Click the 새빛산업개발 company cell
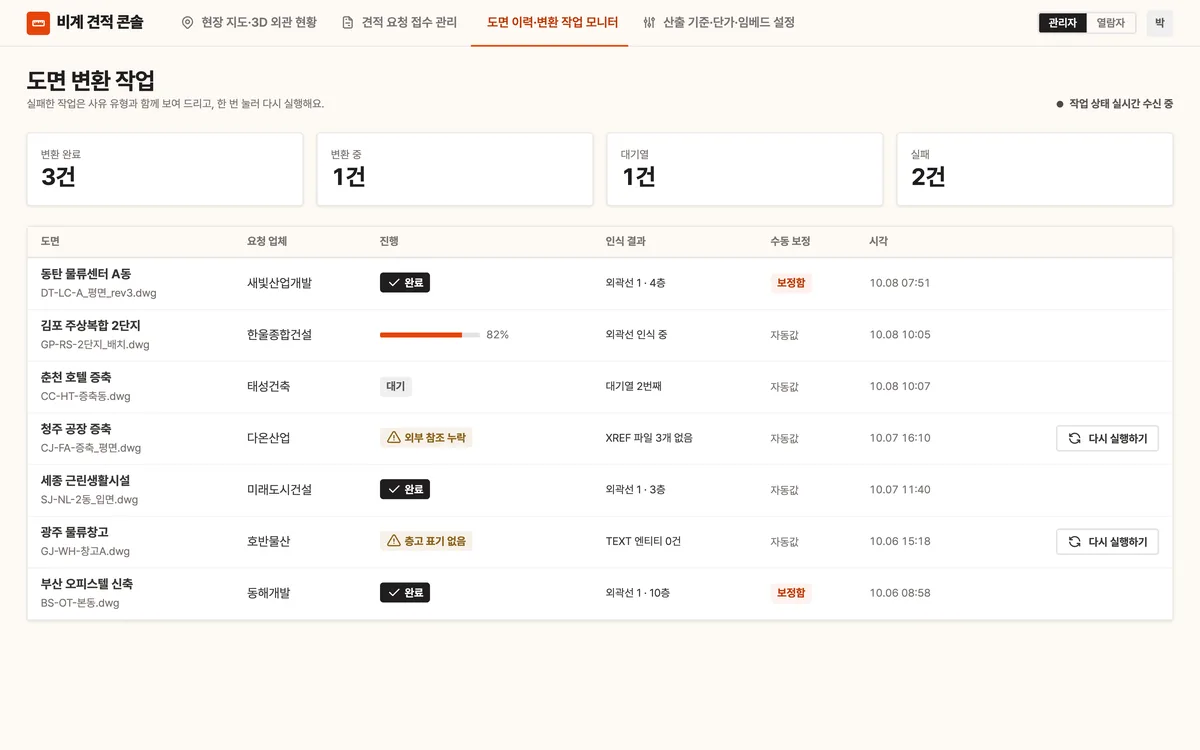The height and width of the screenshot is (750, 1200). pos(280,283)
